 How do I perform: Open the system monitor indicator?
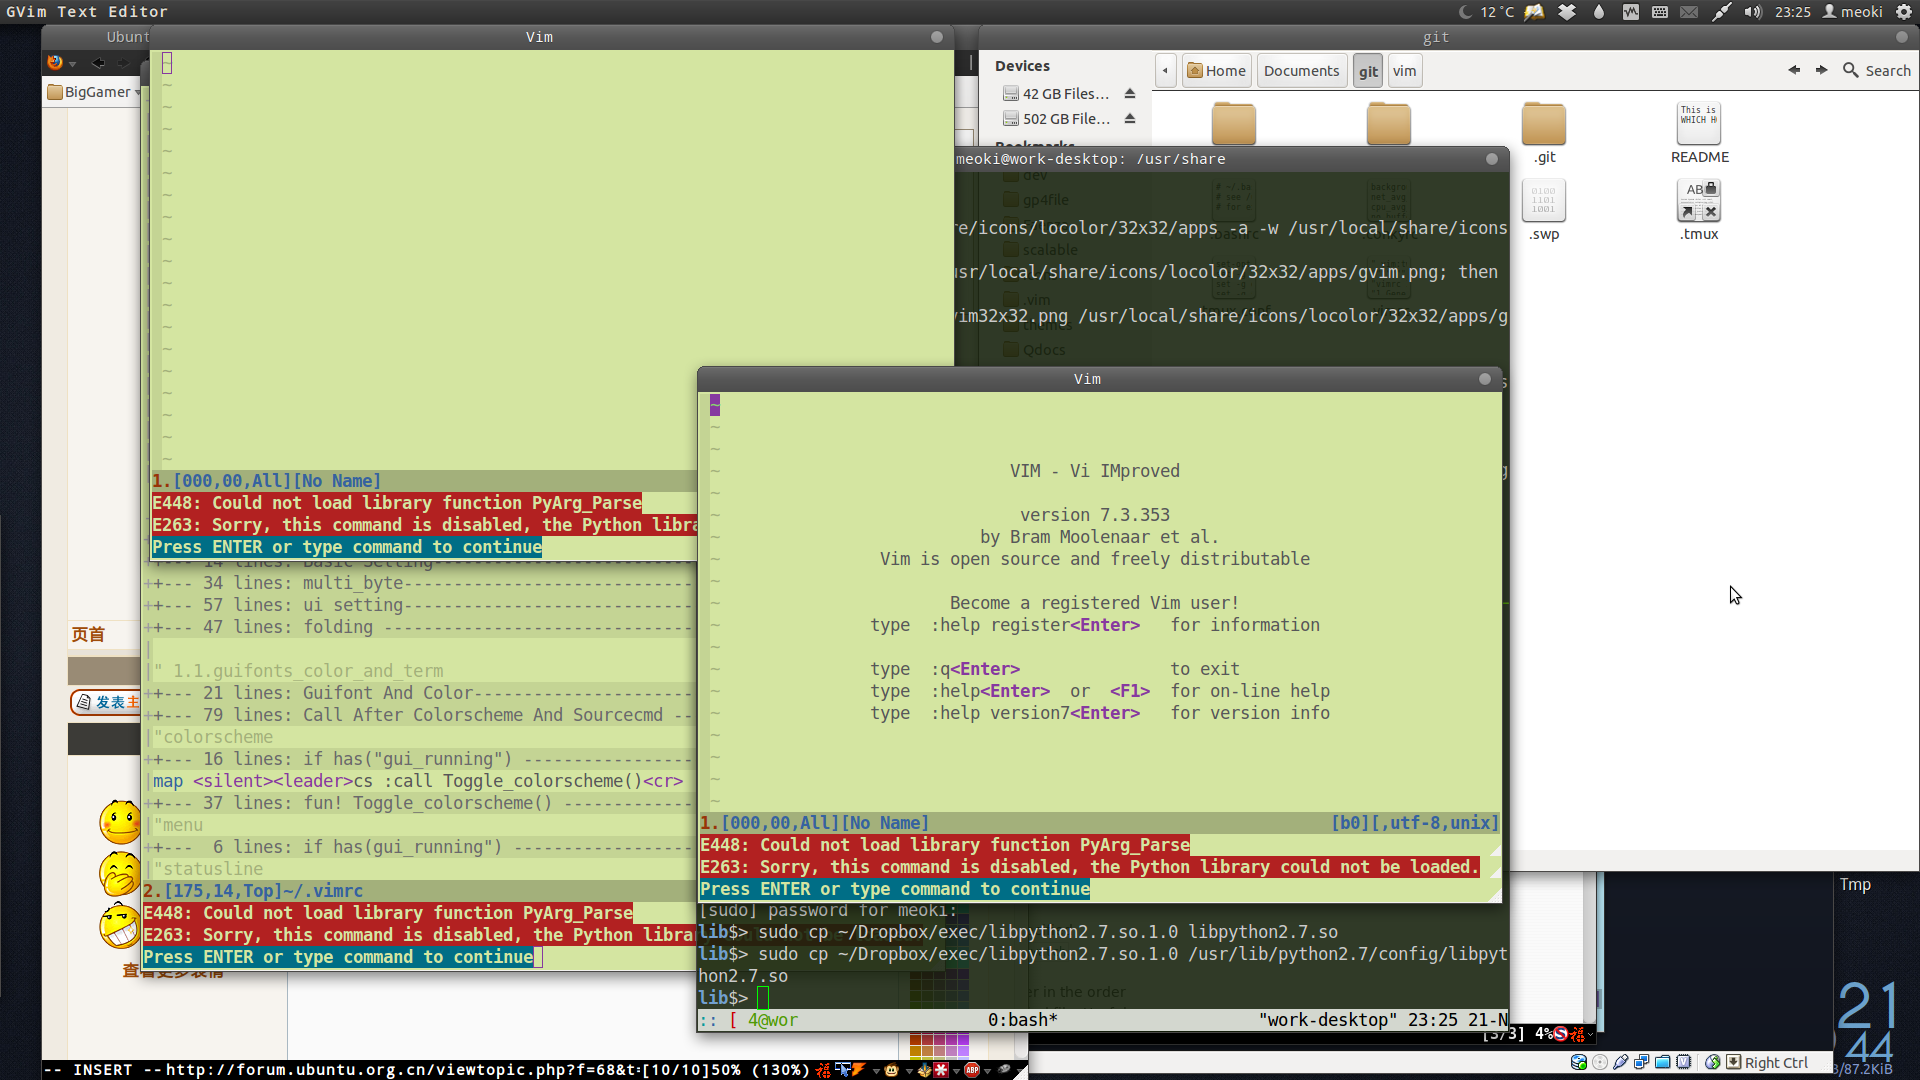(x=1631, y=12)
